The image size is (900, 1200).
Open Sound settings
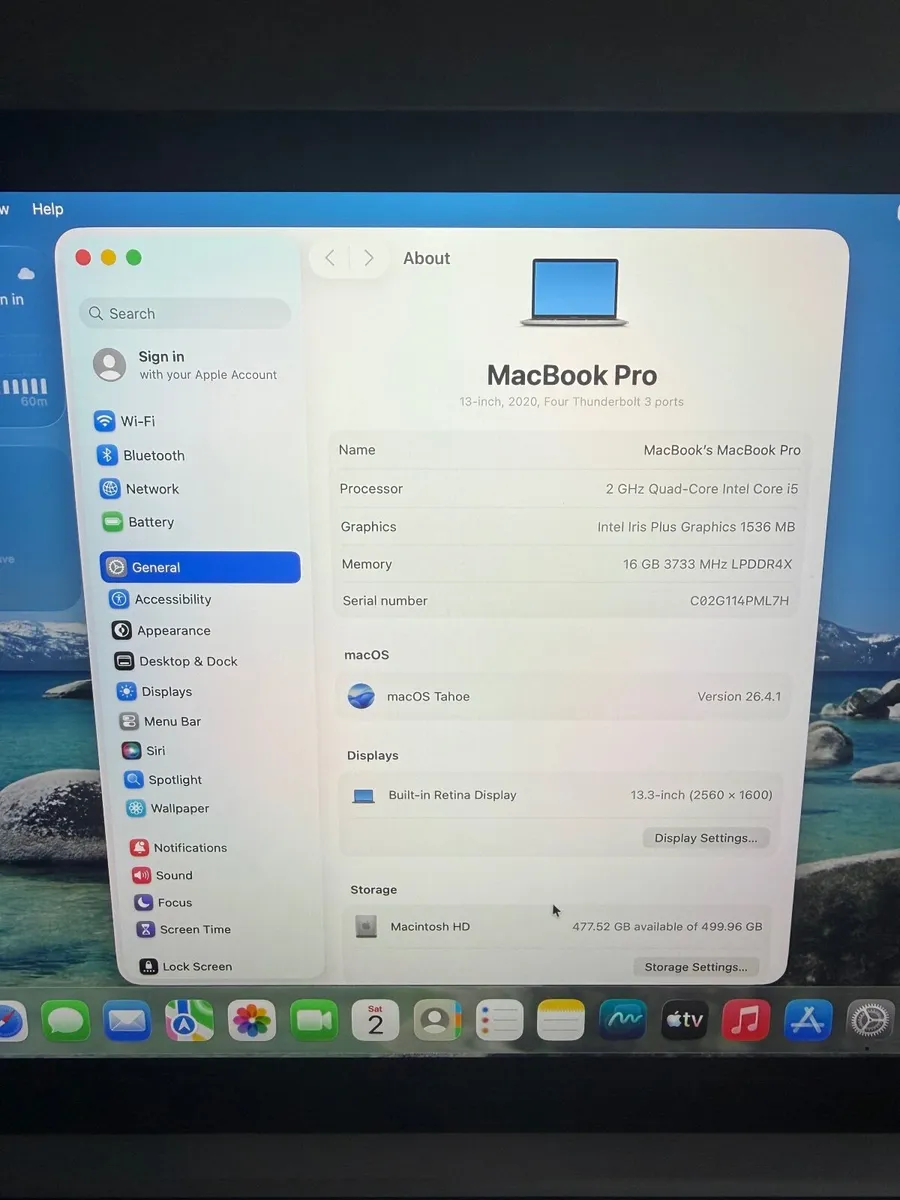[x=162, y=875]
